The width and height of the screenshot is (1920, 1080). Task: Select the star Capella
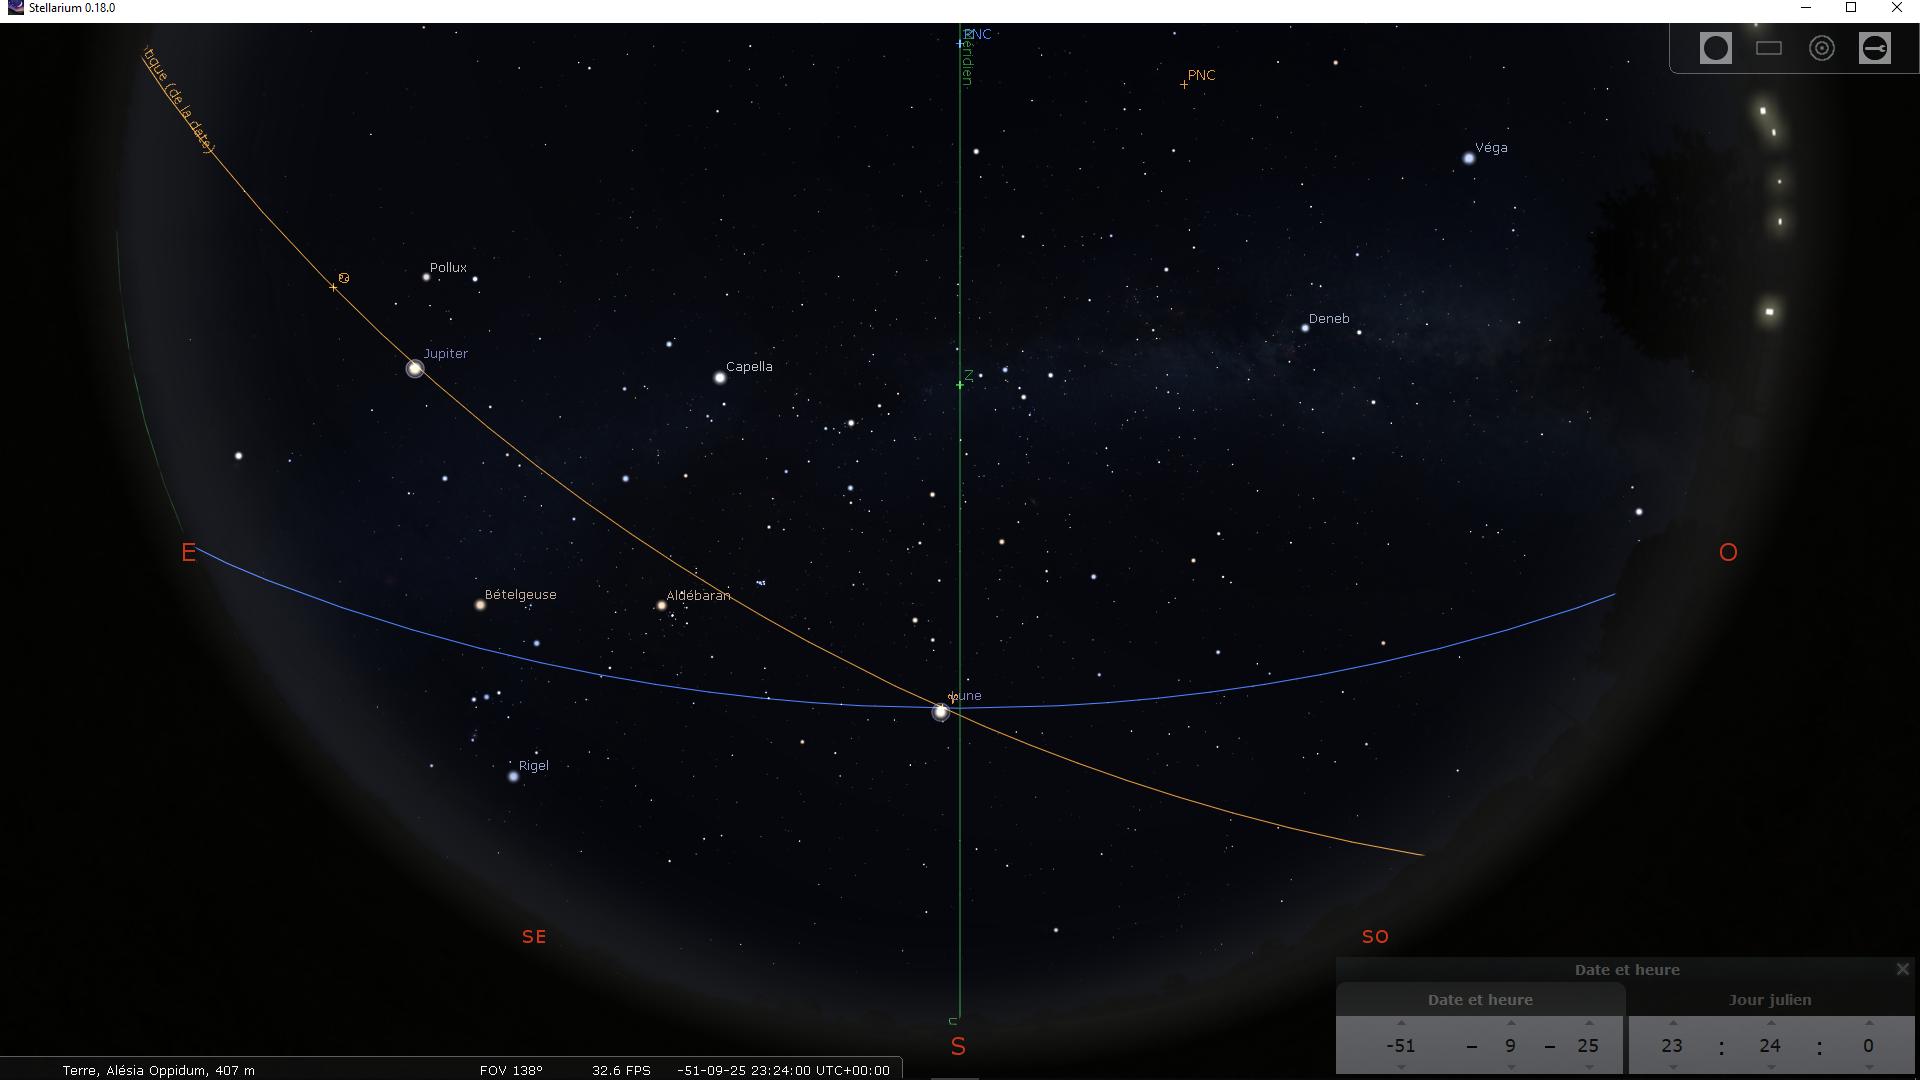[719, 378]
